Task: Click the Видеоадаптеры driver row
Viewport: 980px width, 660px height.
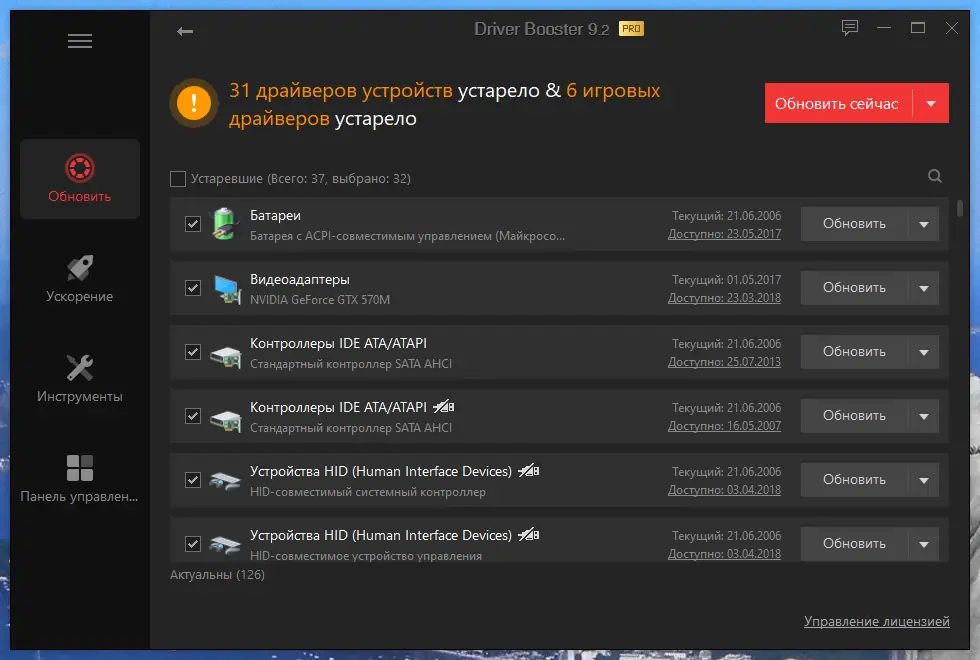Action: [450, 288]
